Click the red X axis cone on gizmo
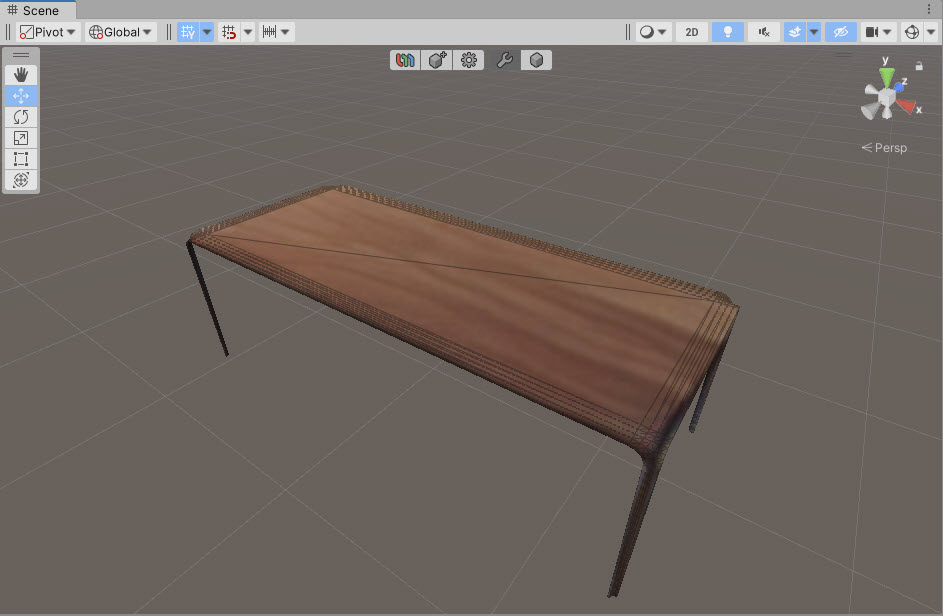The height and width of the screenshot is (616, 943). 906,106
